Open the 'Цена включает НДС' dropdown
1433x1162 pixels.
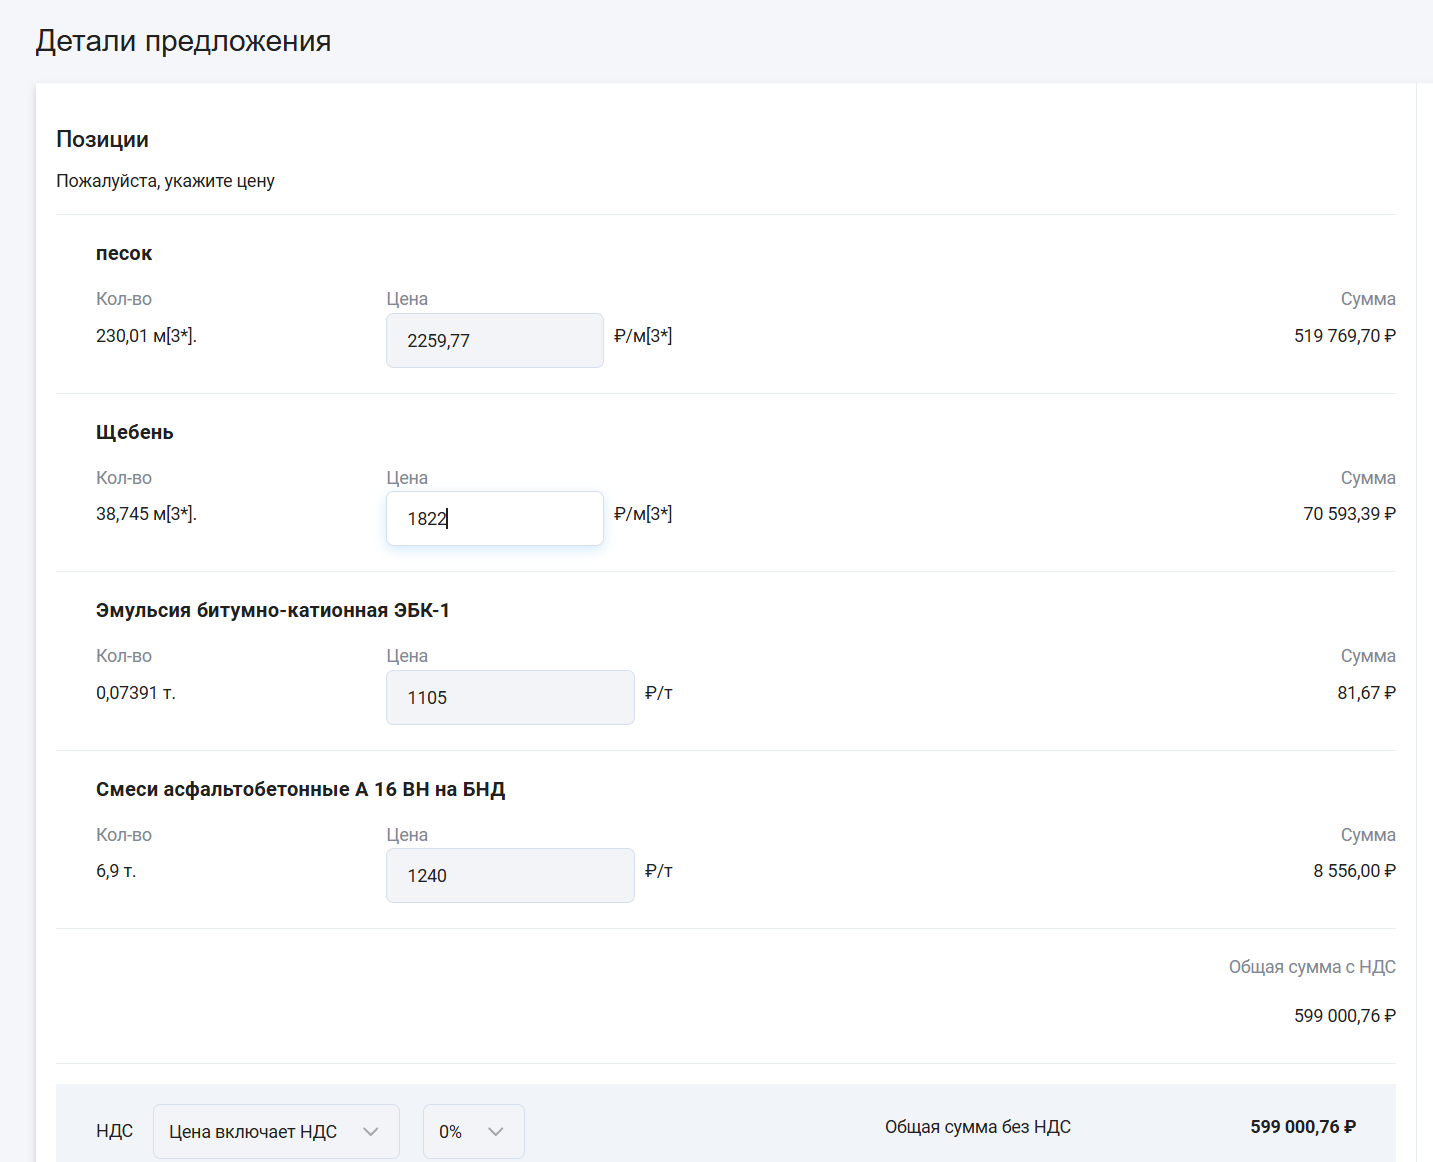point(276,1131)
